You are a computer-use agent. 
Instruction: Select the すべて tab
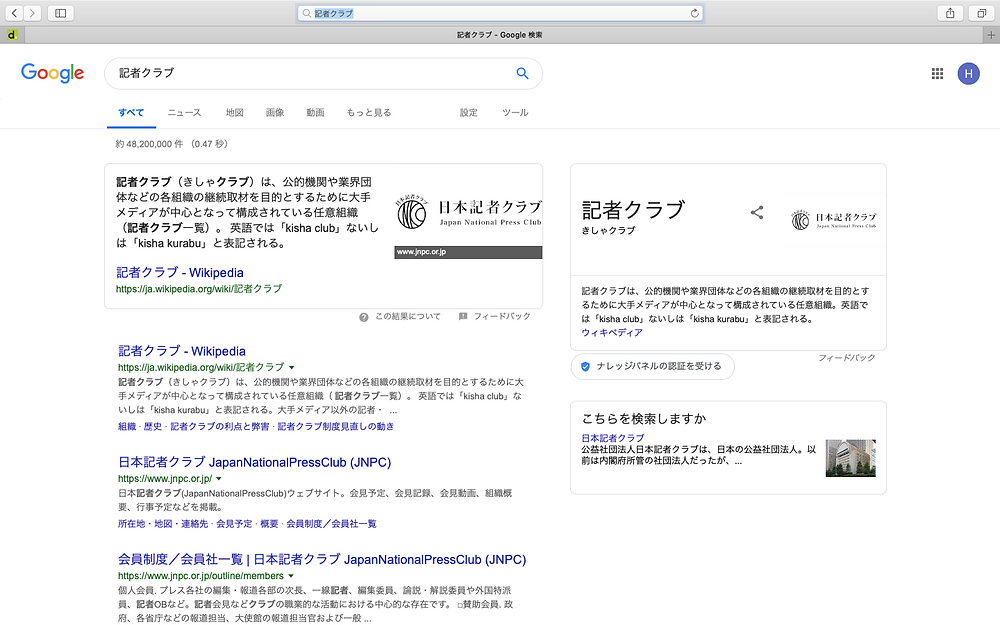[x=131, y=113]
